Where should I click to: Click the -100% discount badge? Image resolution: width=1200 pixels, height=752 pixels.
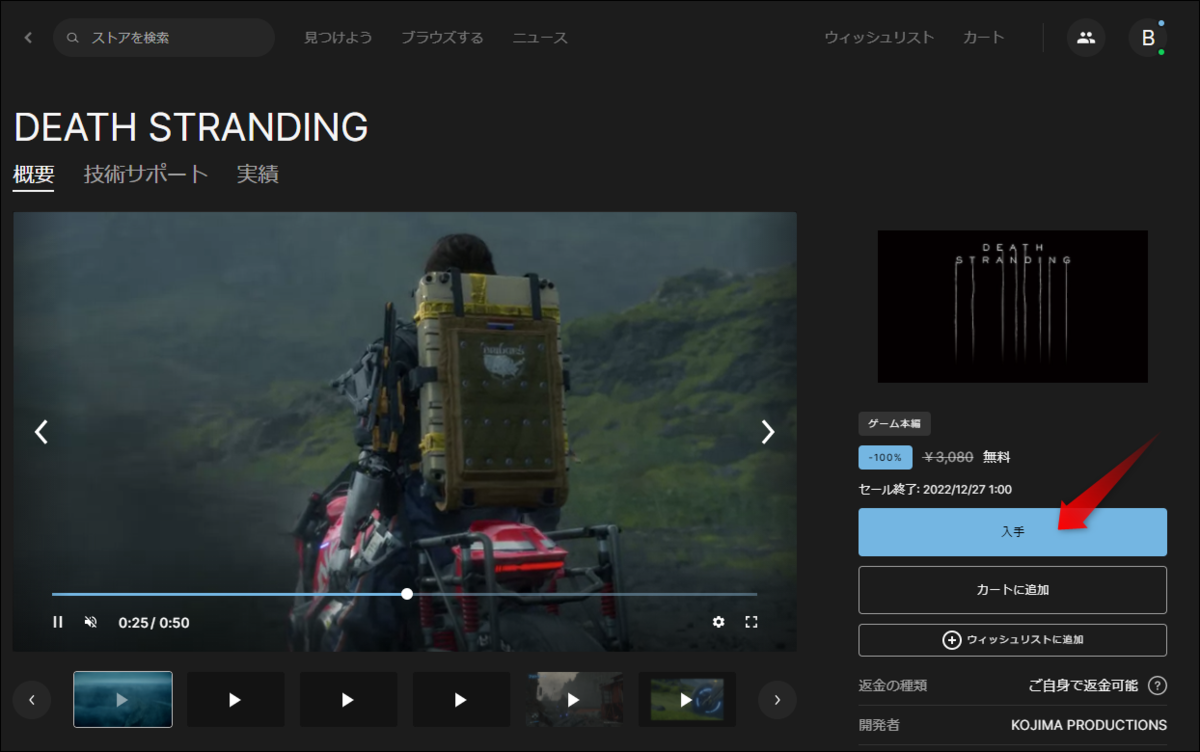(885, 457)
